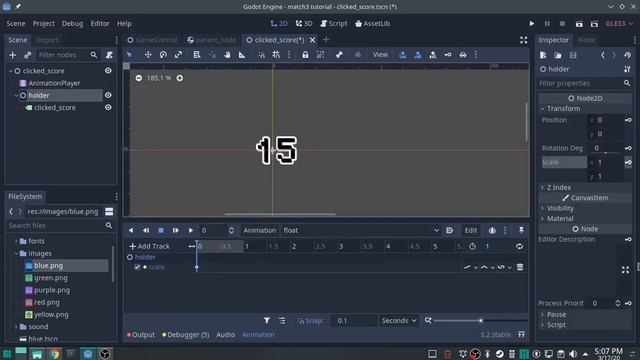Click the autoplay on load icon
This screenshot has height=360, width=640.
(449, 230)
